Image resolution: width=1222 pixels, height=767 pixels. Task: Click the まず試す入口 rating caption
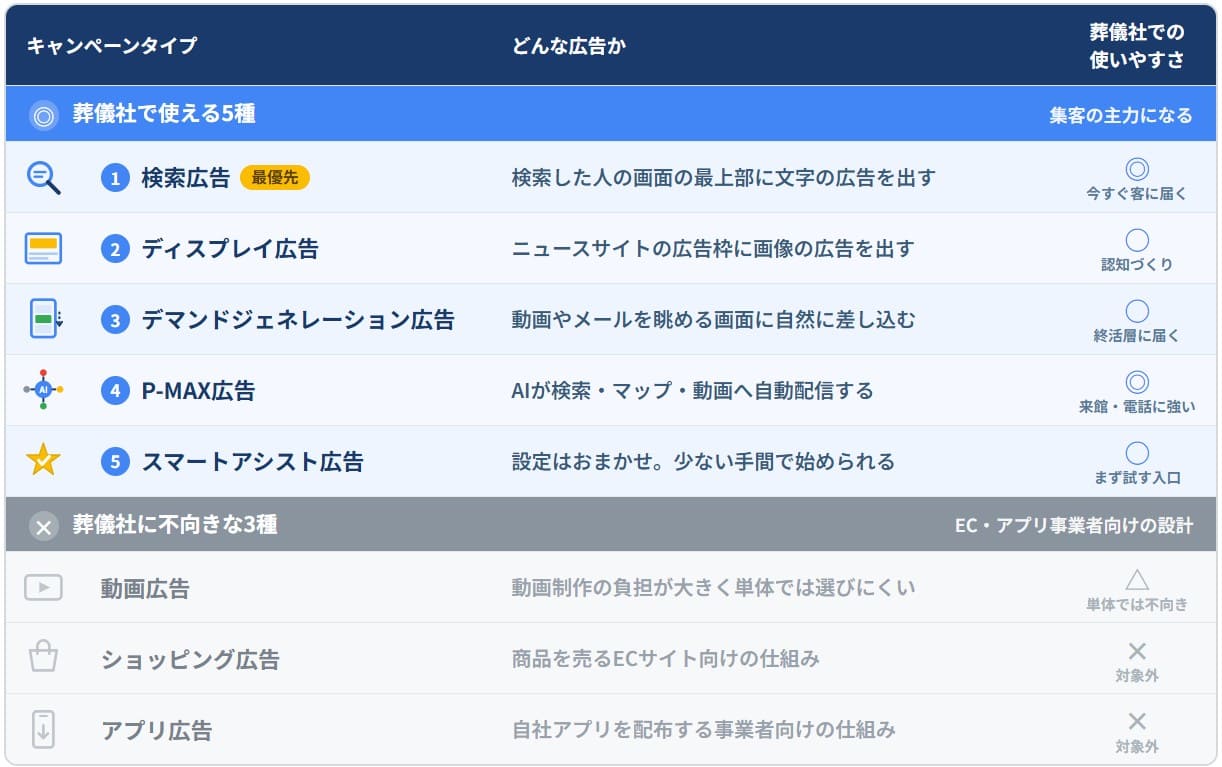point(1137,478)
